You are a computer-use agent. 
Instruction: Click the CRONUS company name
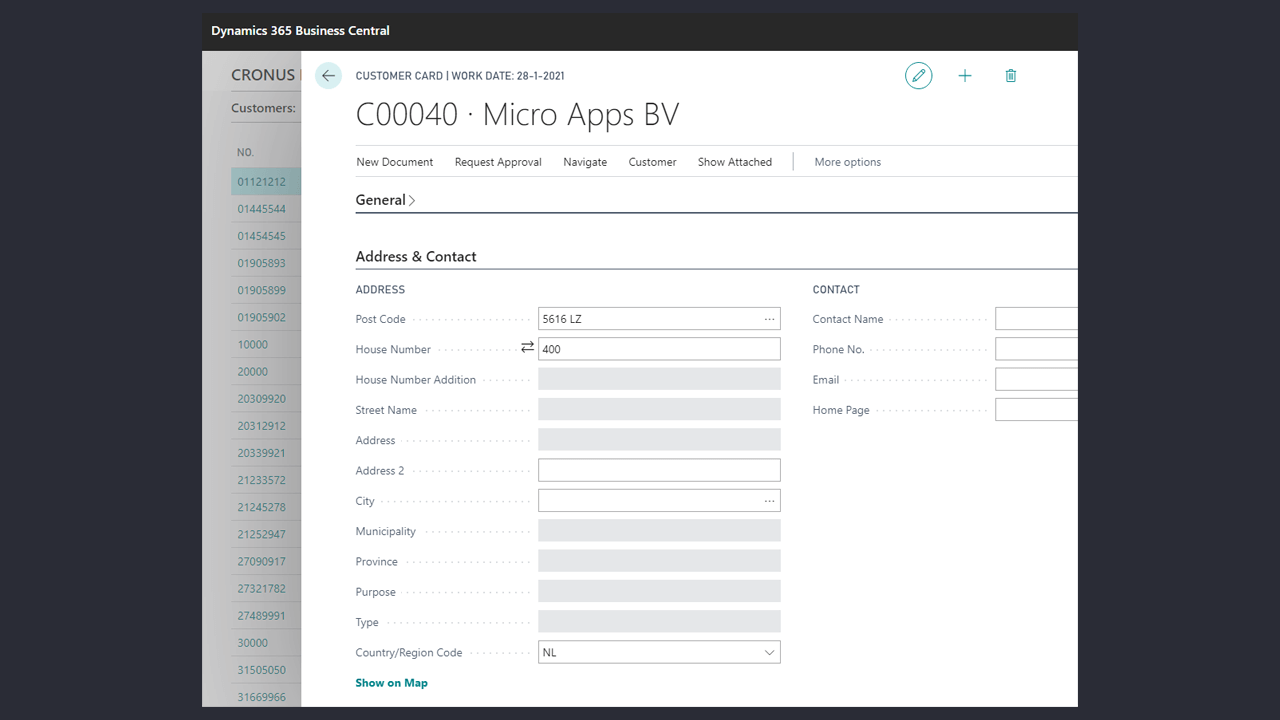[264, 75]
